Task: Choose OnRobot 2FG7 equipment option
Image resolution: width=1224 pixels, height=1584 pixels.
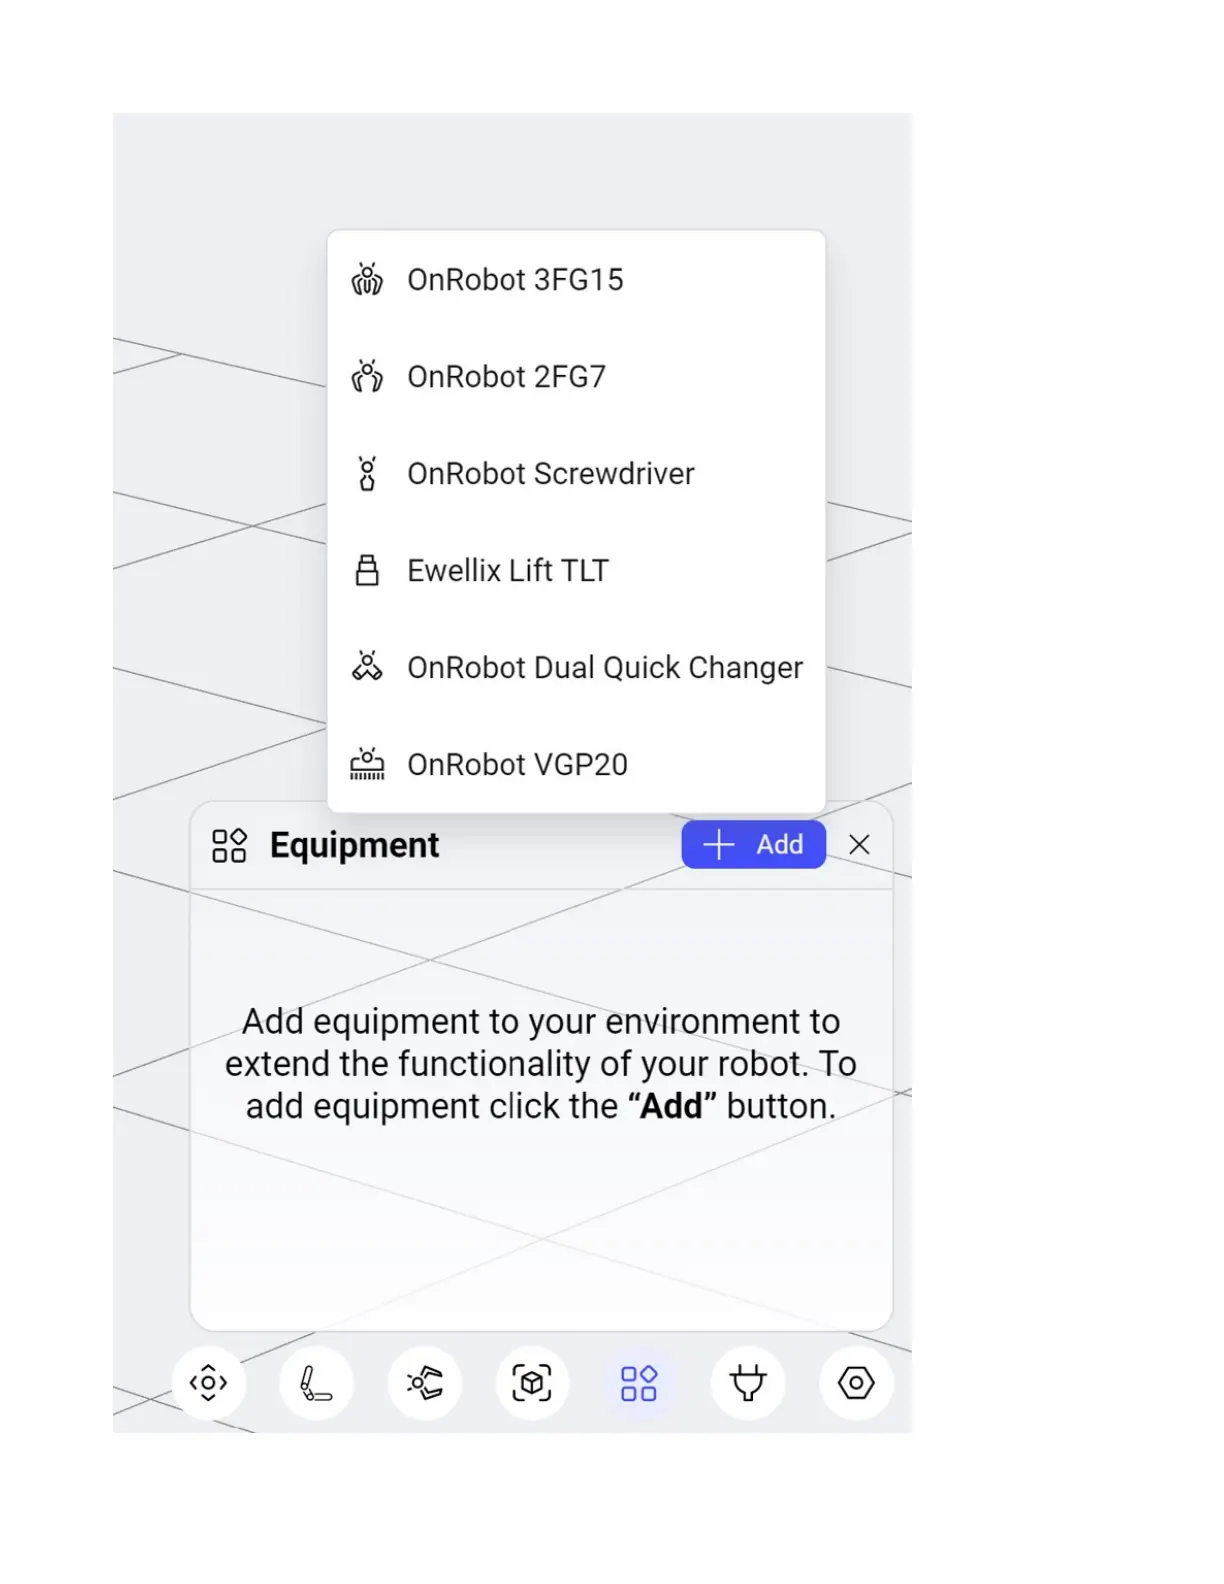Action: tap(506, 377)
